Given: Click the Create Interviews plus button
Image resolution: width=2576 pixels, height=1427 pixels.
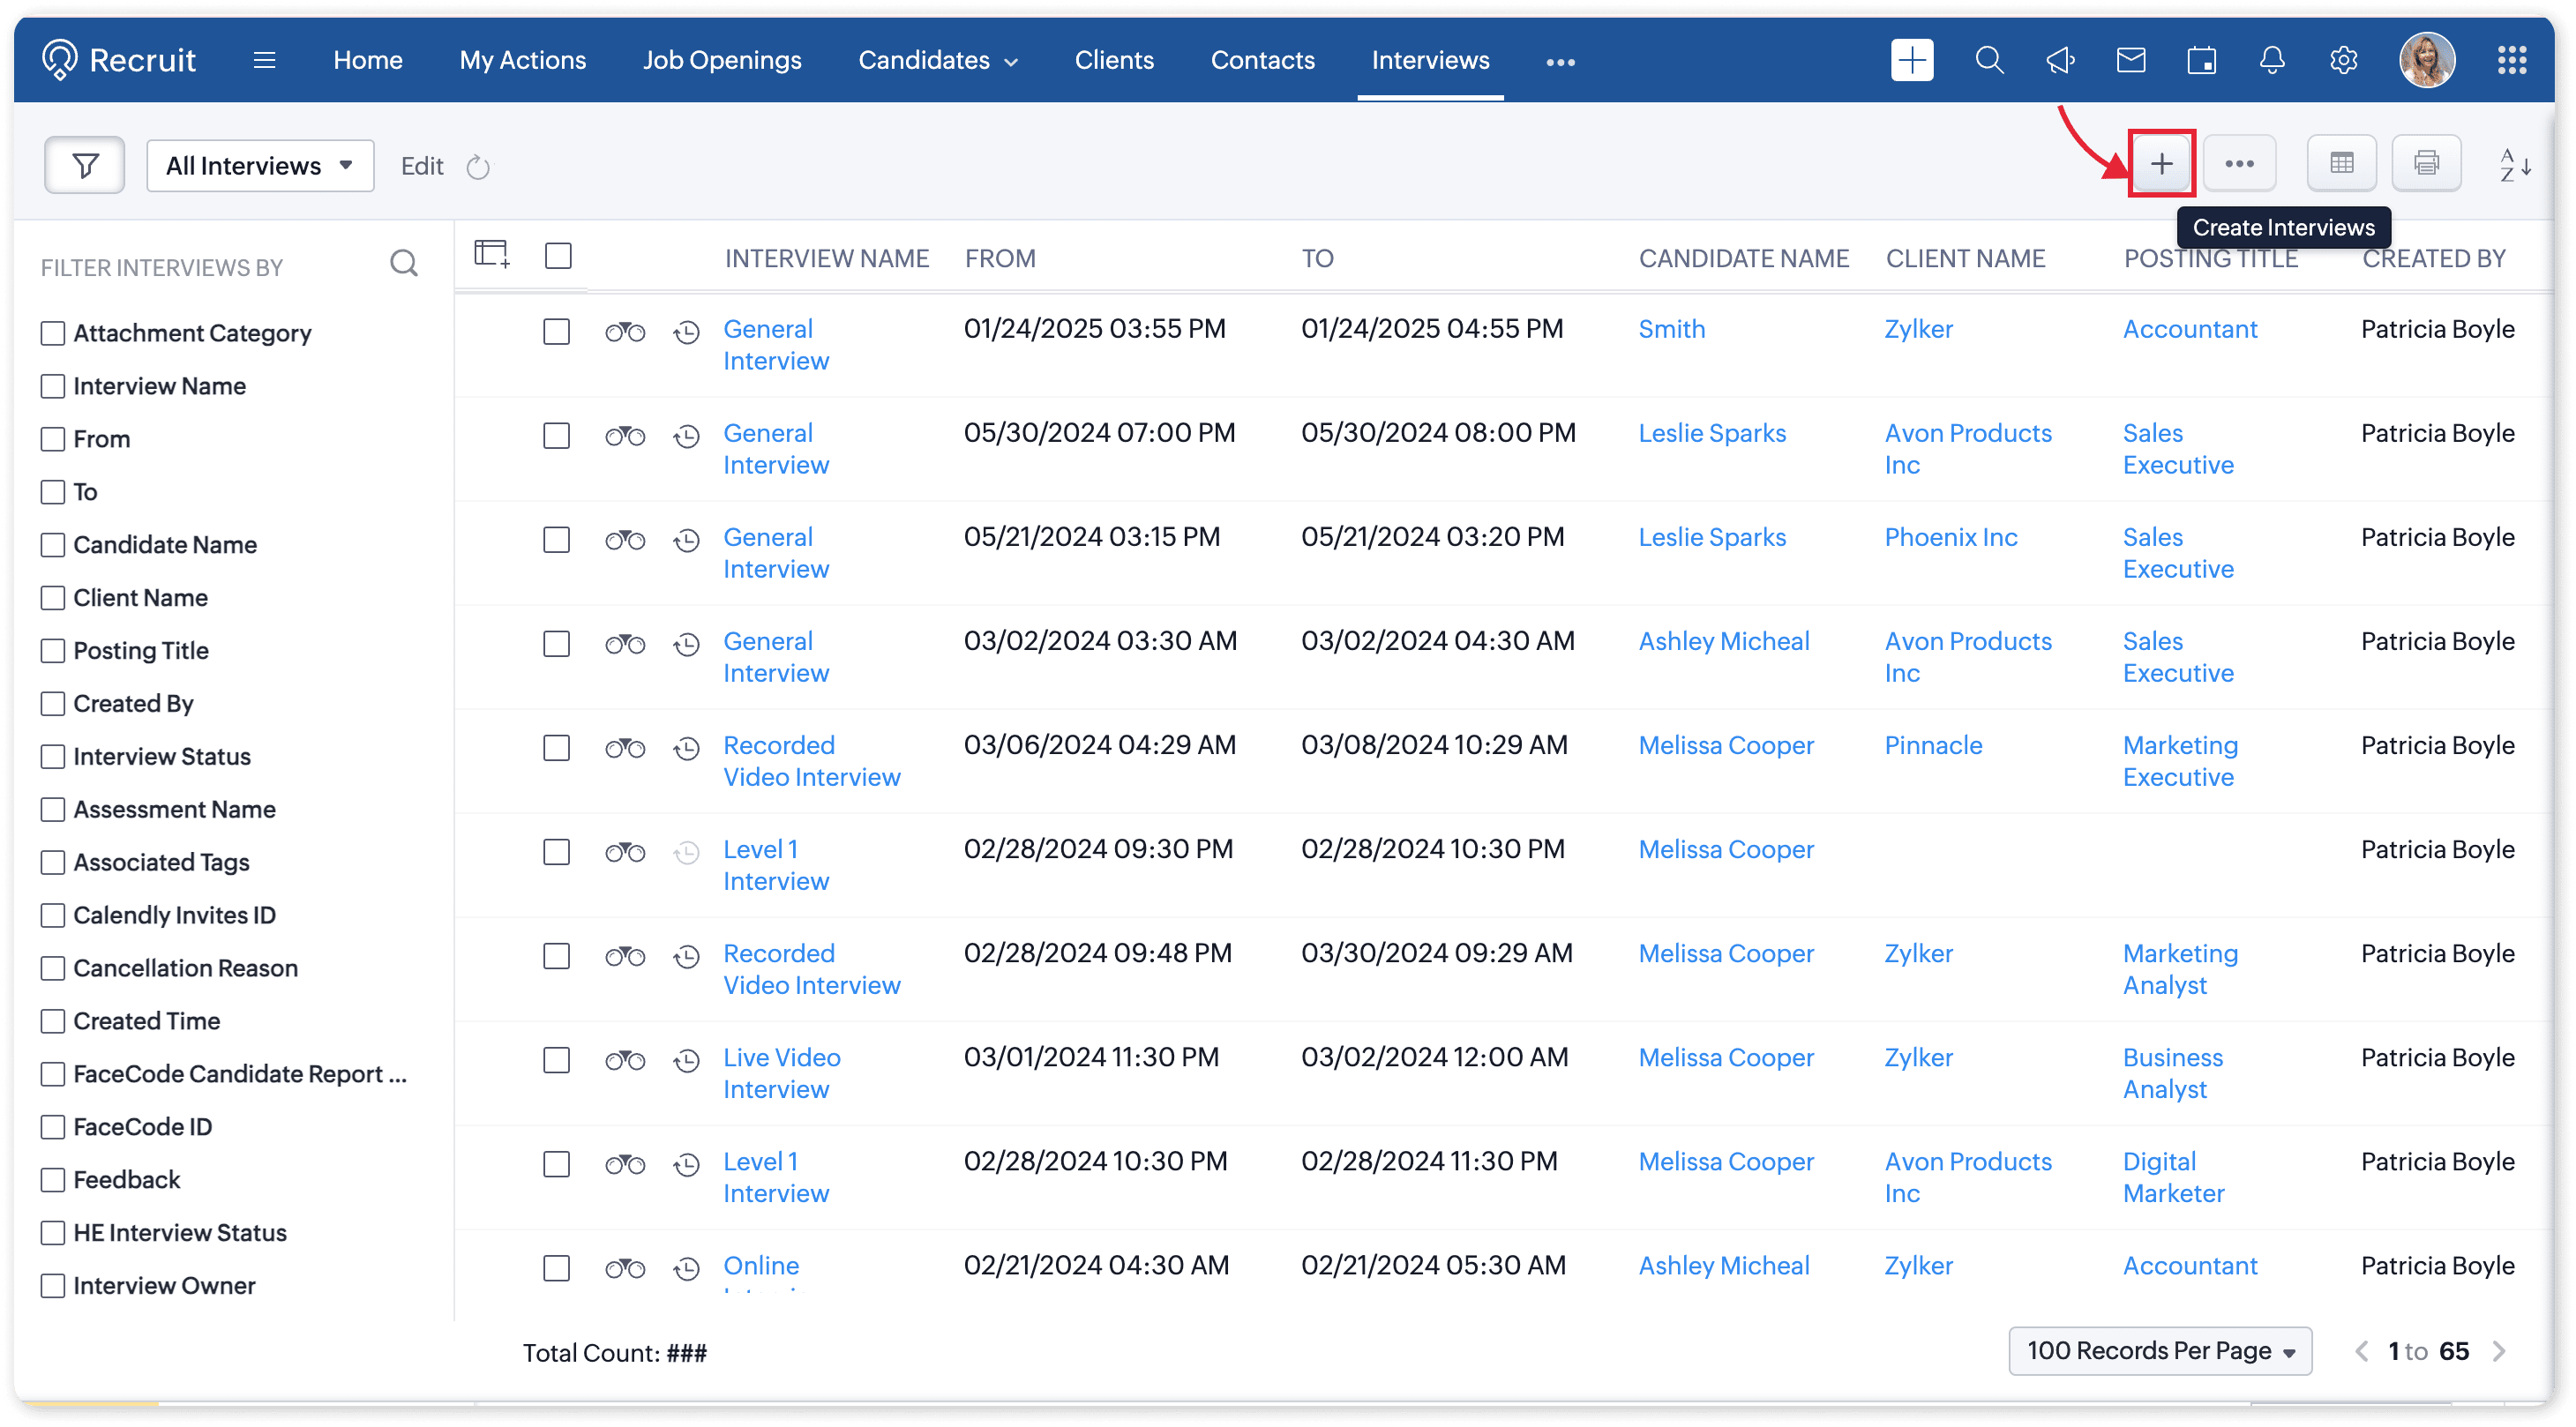Looking at the screenshot, I should point(2161,164).
